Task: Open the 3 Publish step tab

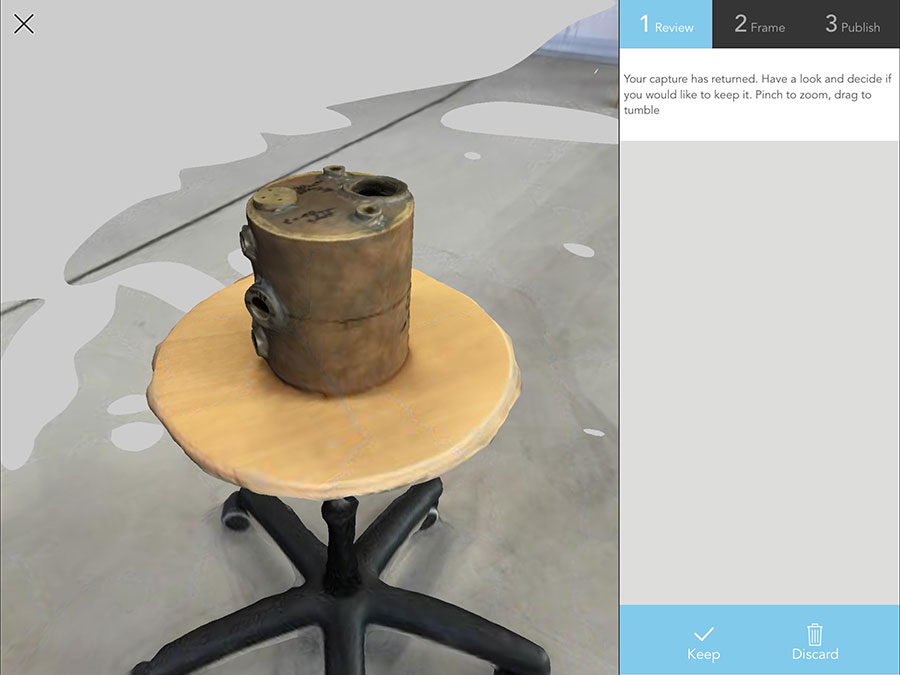Action: point(852,24)
